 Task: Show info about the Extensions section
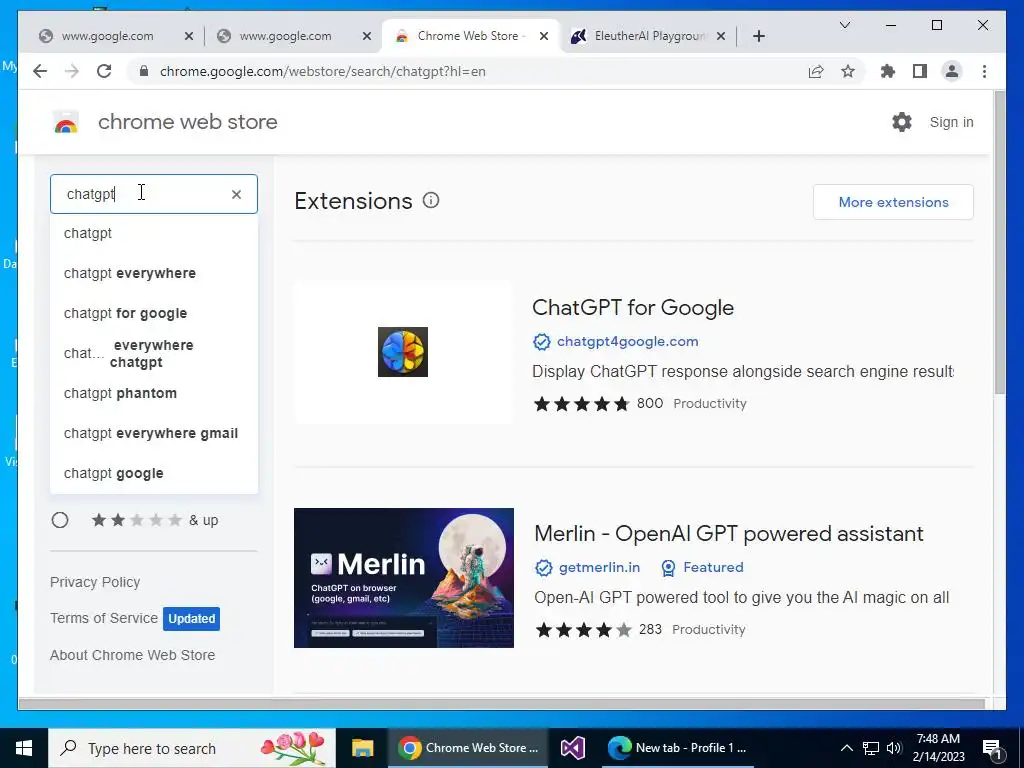point(431,200)
